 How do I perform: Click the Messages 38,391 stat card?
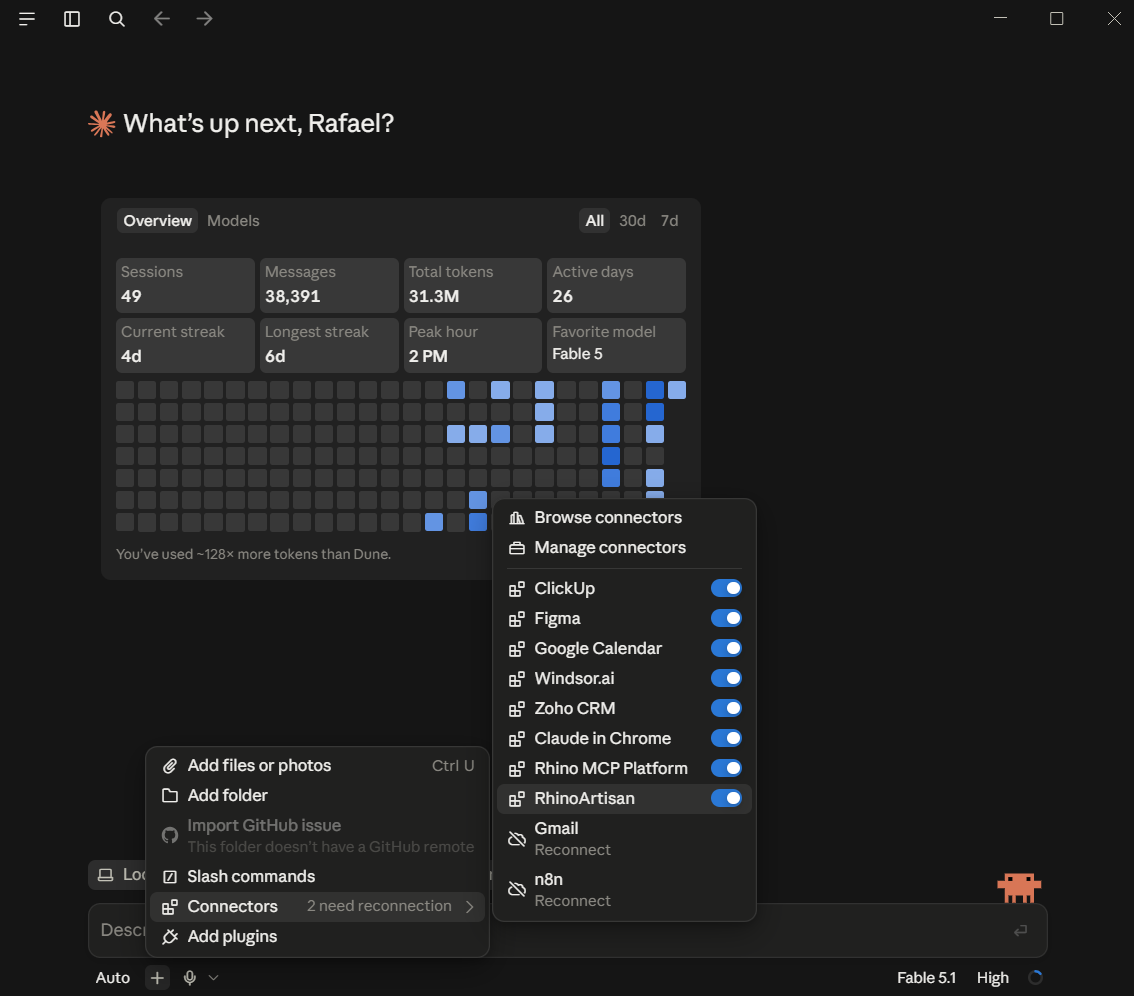329,285
